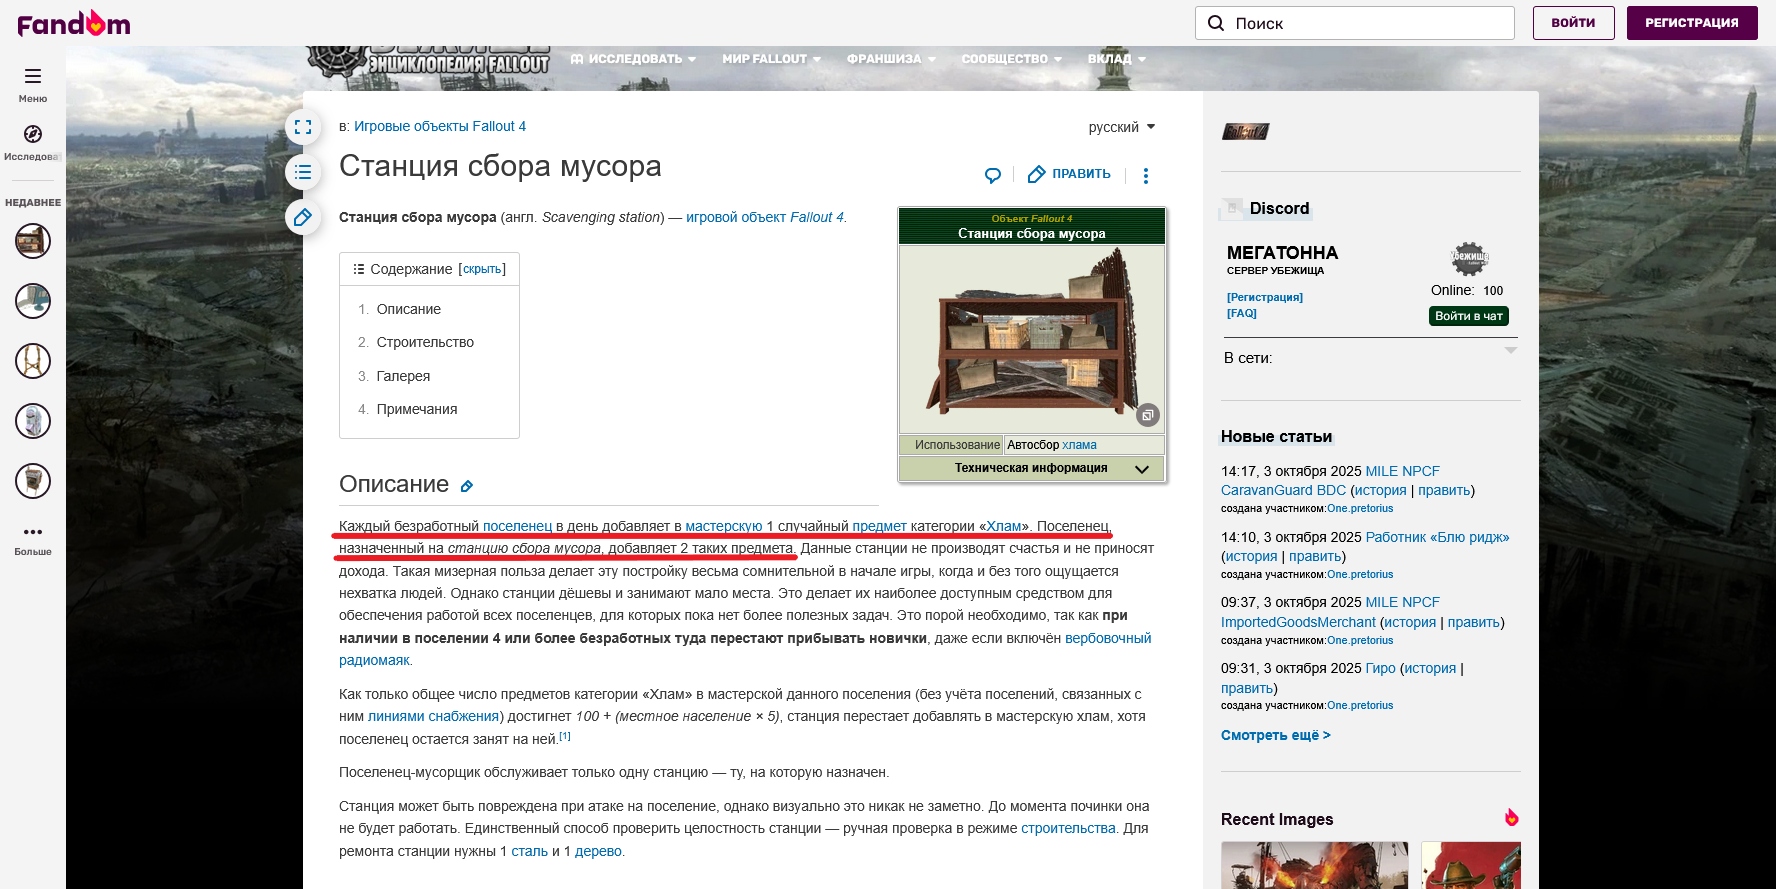
Task: Click the ВОЙТИ login button
Action: (1574, 23)
